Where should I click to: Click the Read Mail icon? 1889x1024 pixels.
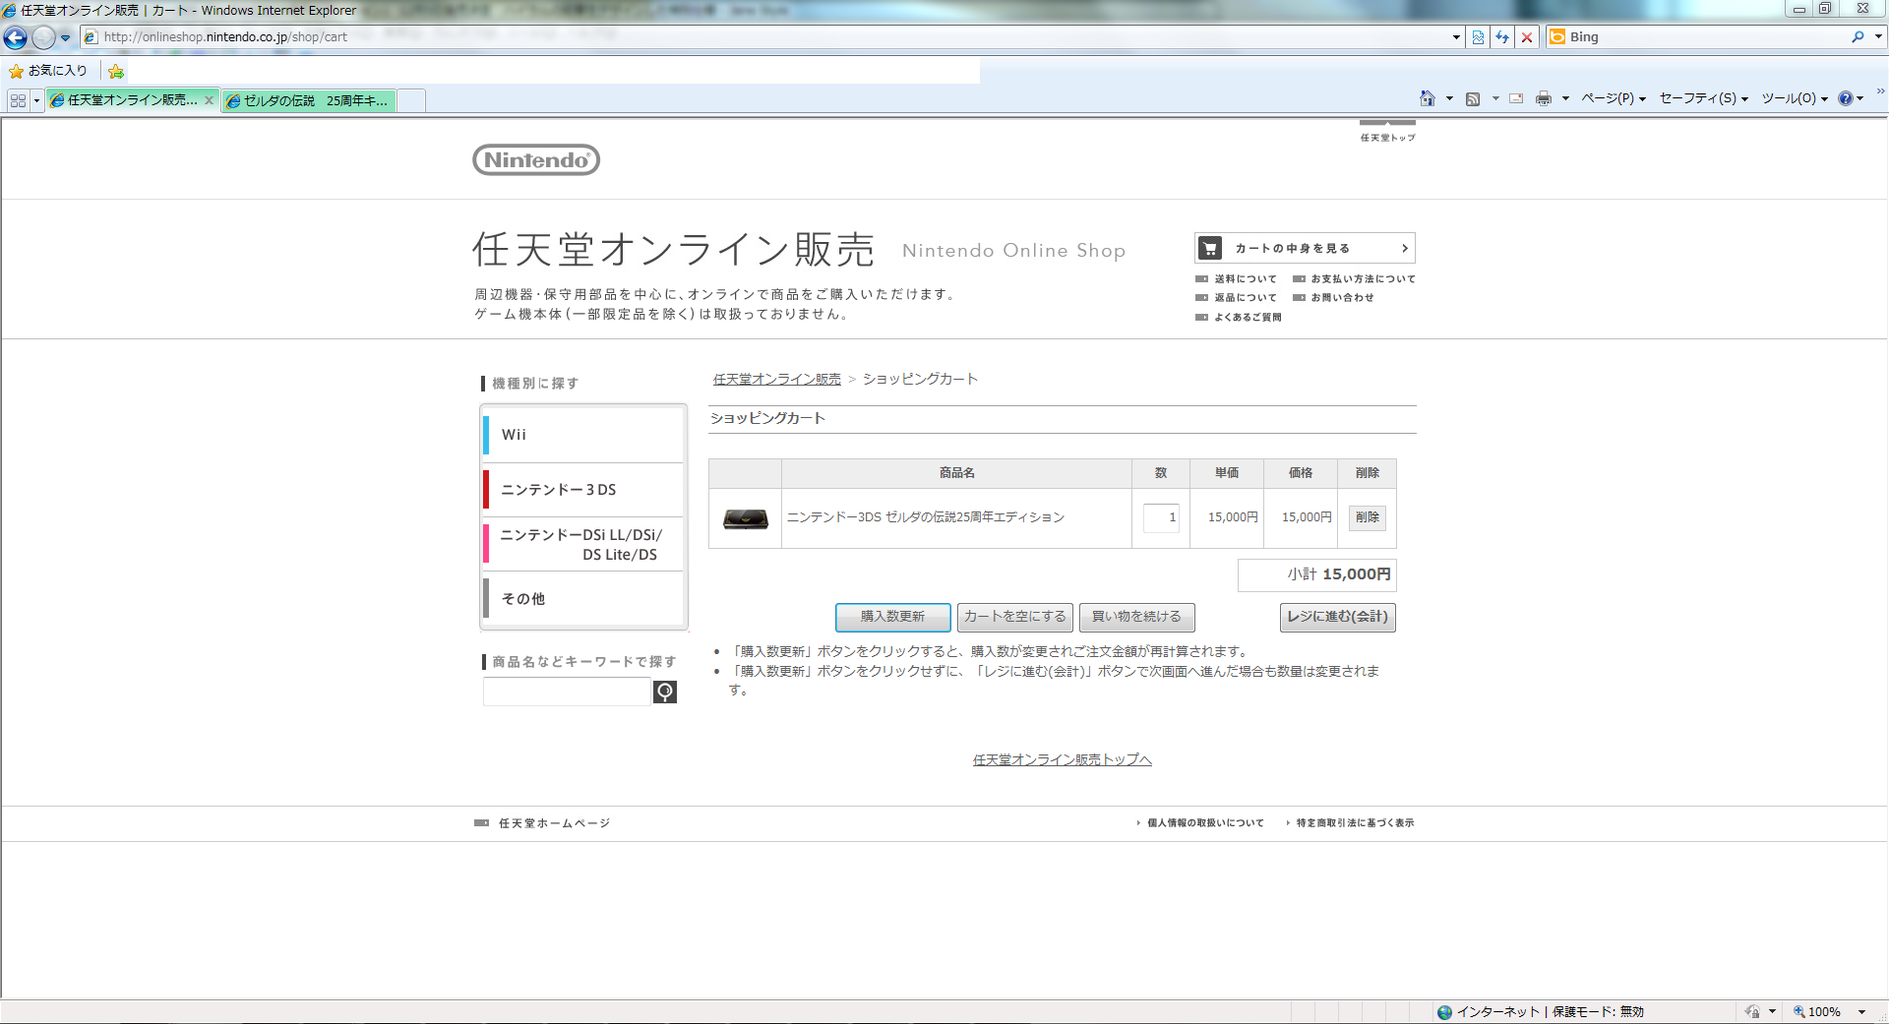click(1516, 98)
